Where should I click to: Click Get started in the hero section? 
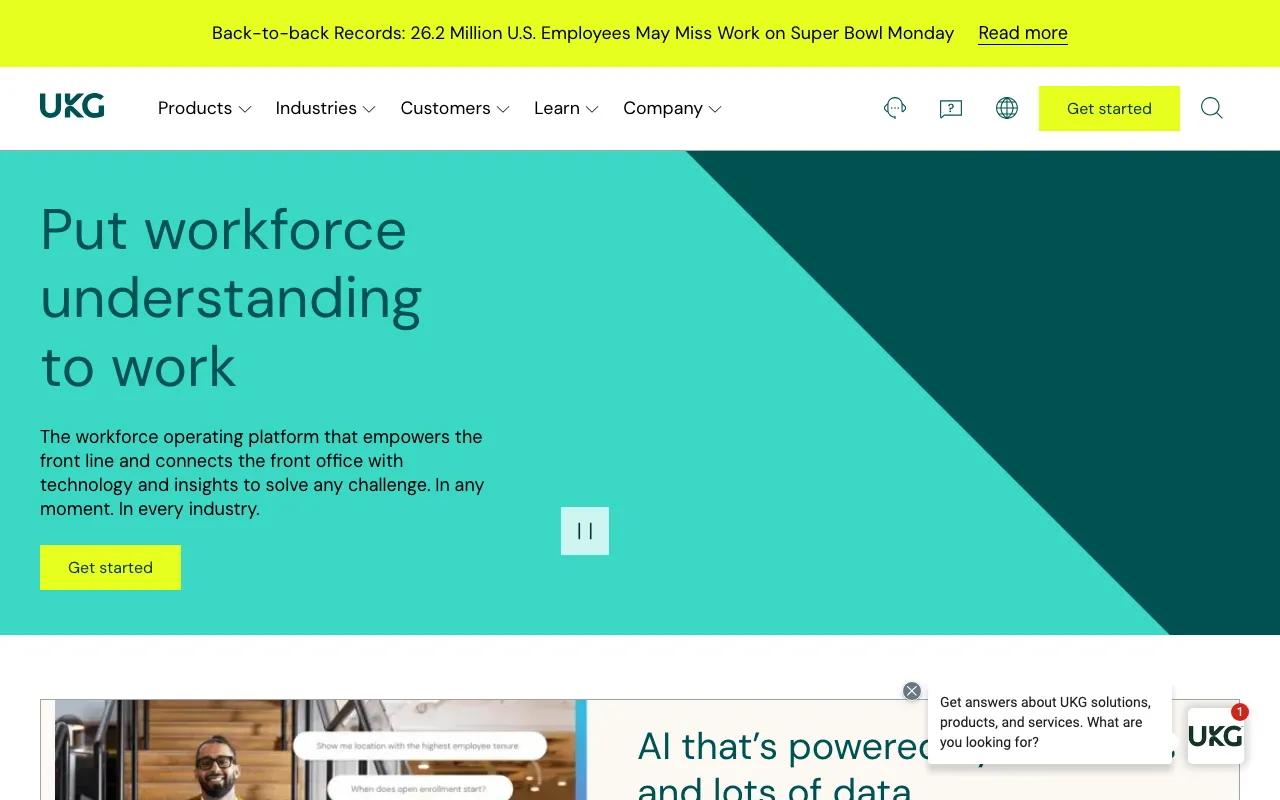click(110, 567)
